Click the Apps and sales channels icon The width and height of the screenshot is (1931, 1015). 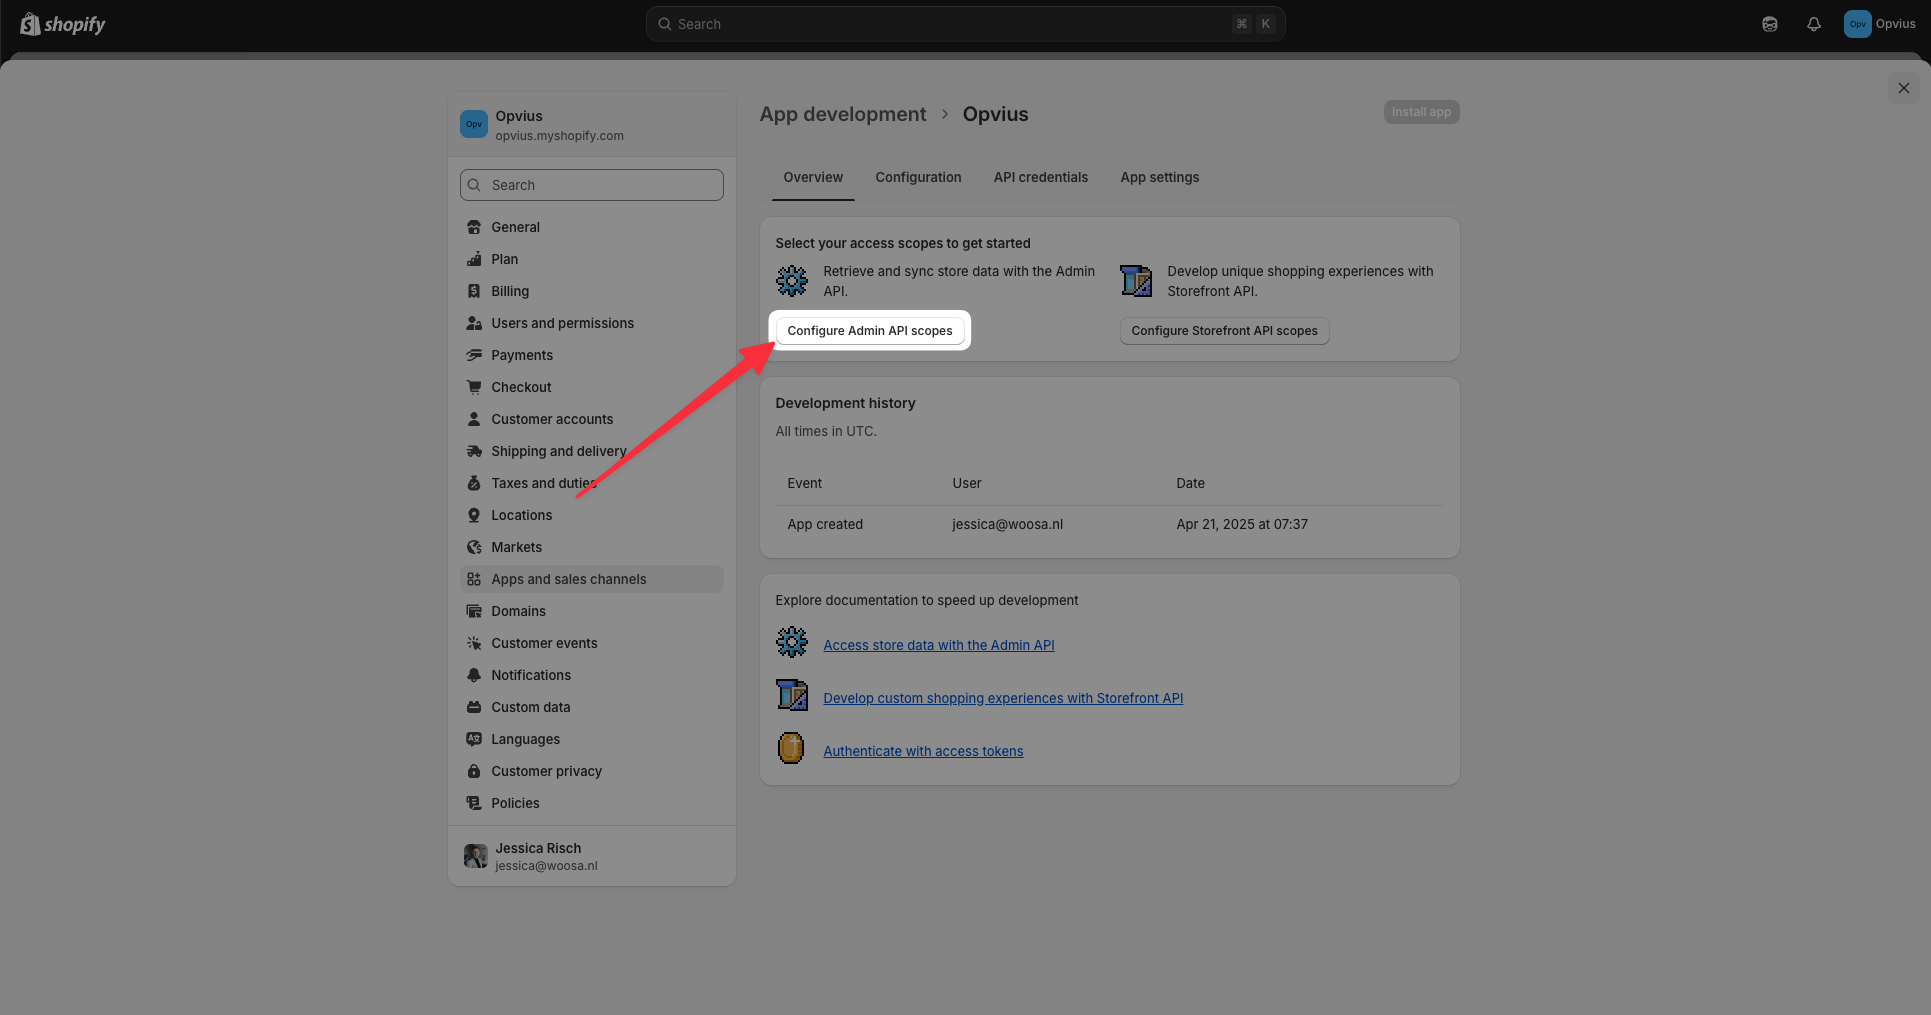(474, 579)
